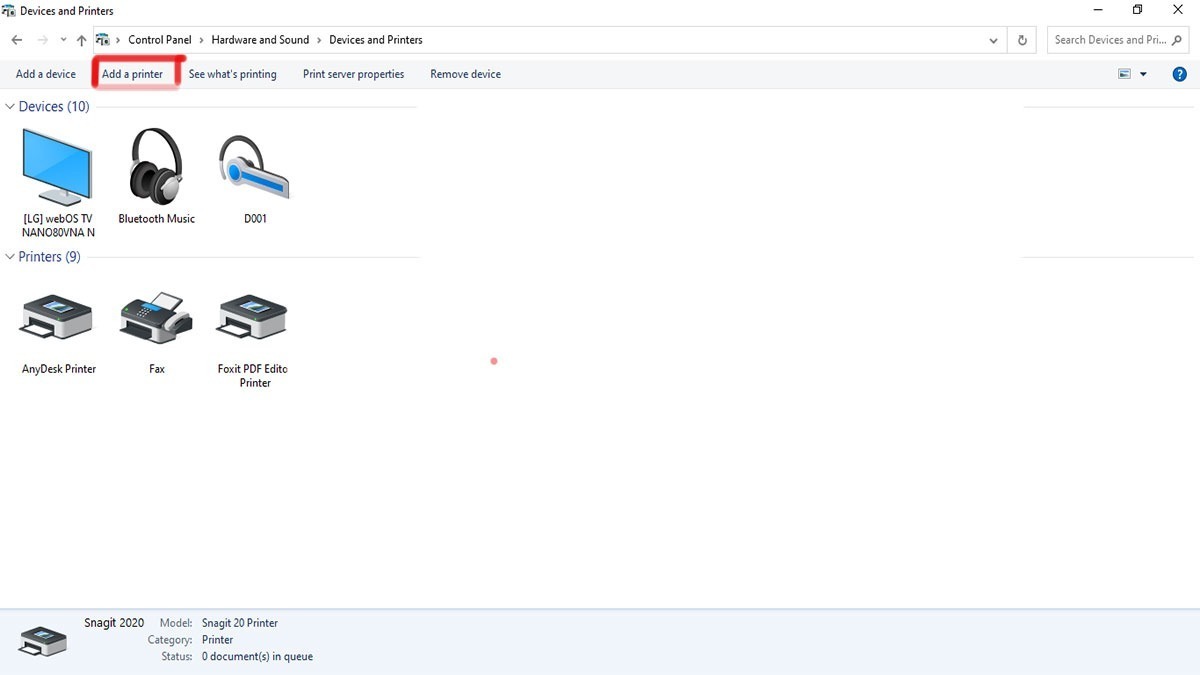Viewport: 1200px width, 675px height.
Task: Click the Refresh button in address bar
Action: point(1022,40)
